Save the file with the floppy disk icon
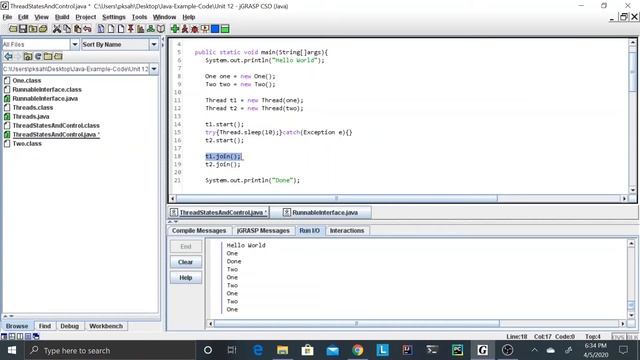640x360 pixels. point(23,29)
